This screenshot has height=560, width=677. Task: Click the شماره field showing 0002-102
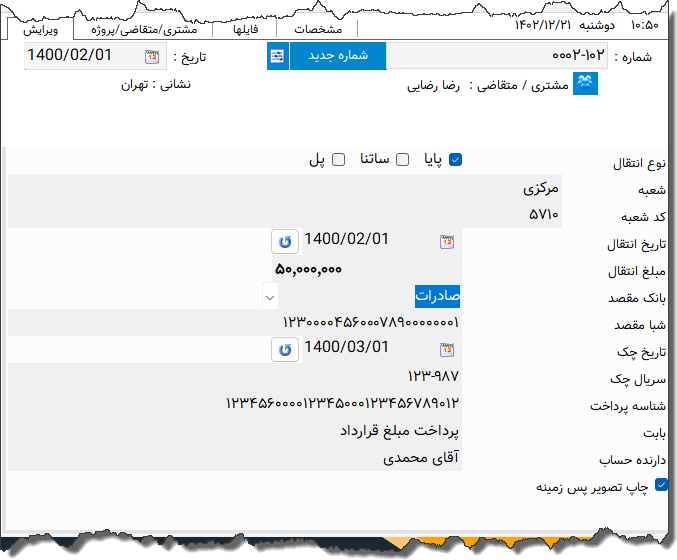(x=497, y=56)
